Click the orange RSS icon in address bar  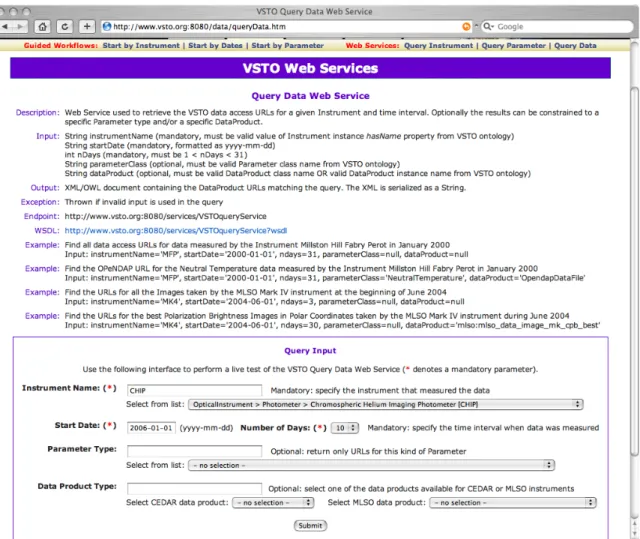point(466,27)
